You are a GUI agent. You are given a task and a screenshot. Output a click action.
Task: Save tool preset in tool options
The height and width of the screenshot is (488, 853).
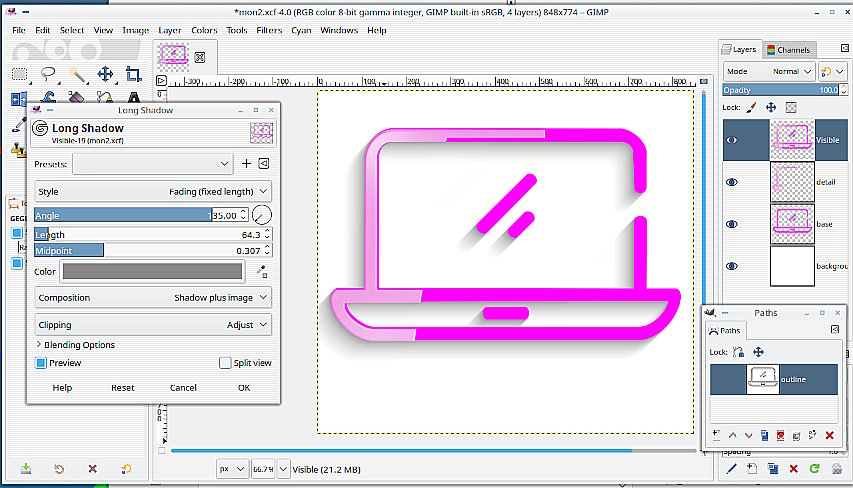[x=26, y=468]
